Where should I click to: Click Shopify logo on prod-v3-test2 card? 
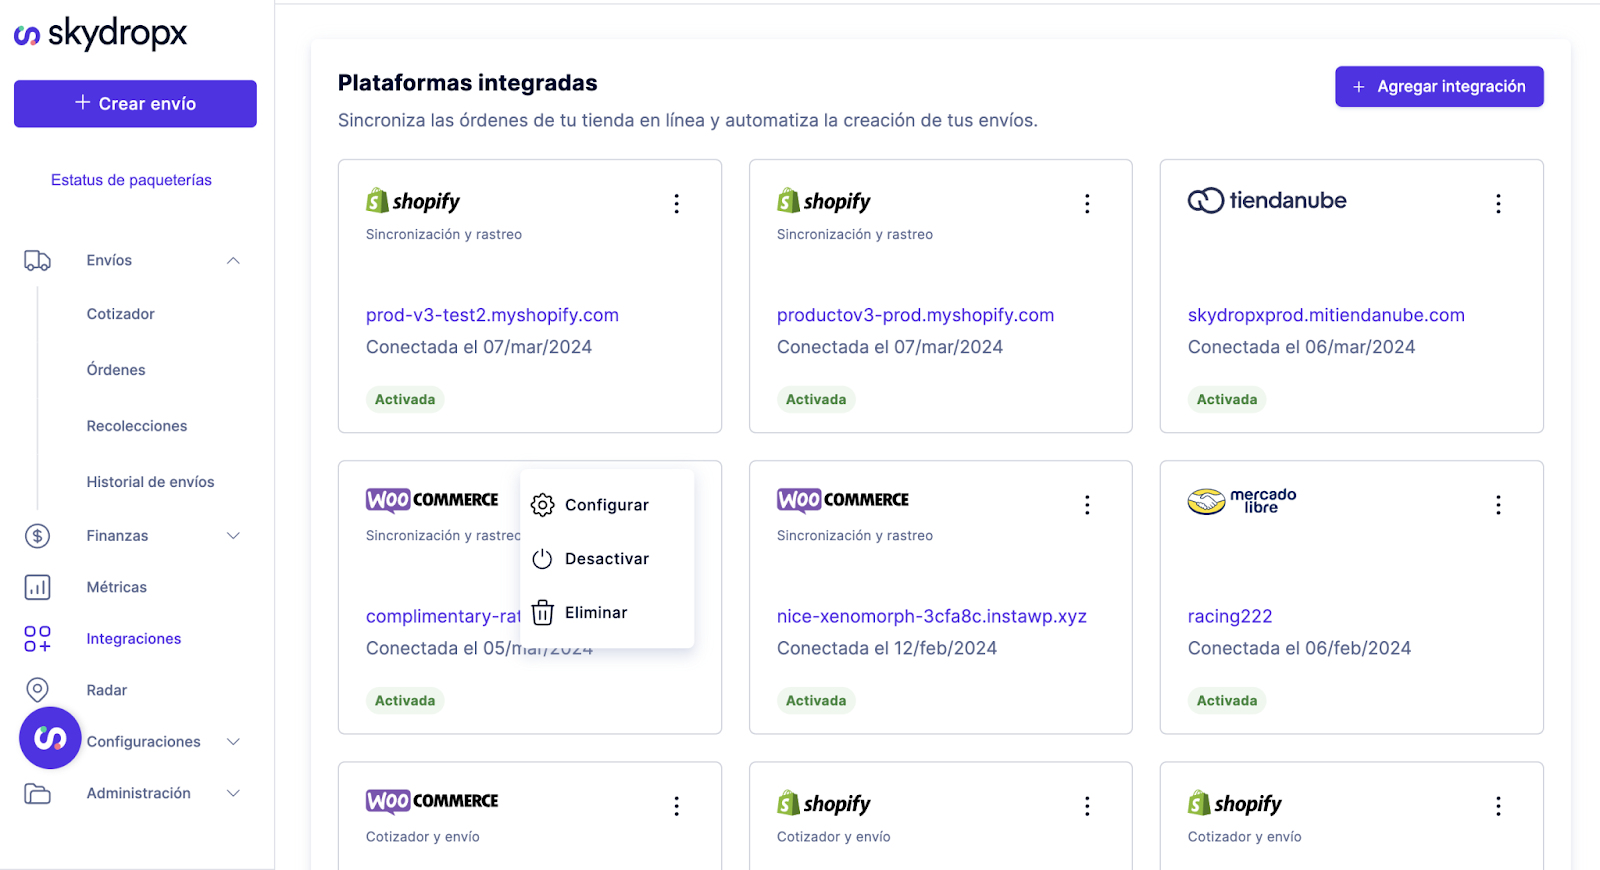tap(413, 201)
